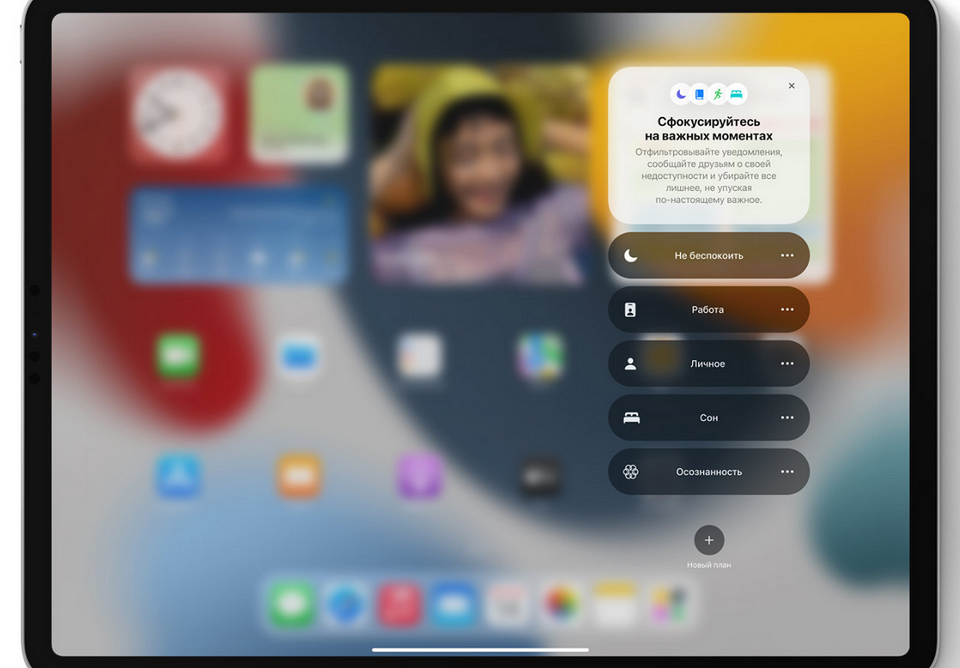The image size is (960, 668).
Task: Open the ellipsis options for Не беспокоить
Action: click(x=787, y=255)
